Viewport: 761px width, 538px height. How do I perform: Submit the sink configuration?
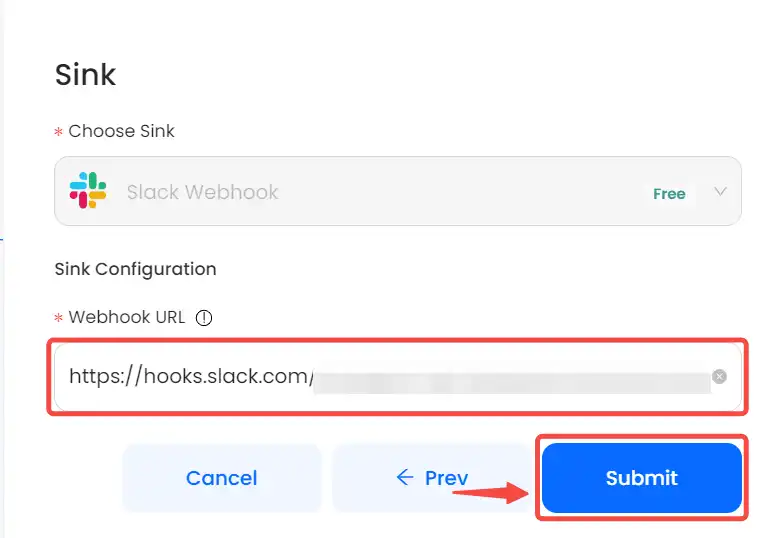point(642,478)
